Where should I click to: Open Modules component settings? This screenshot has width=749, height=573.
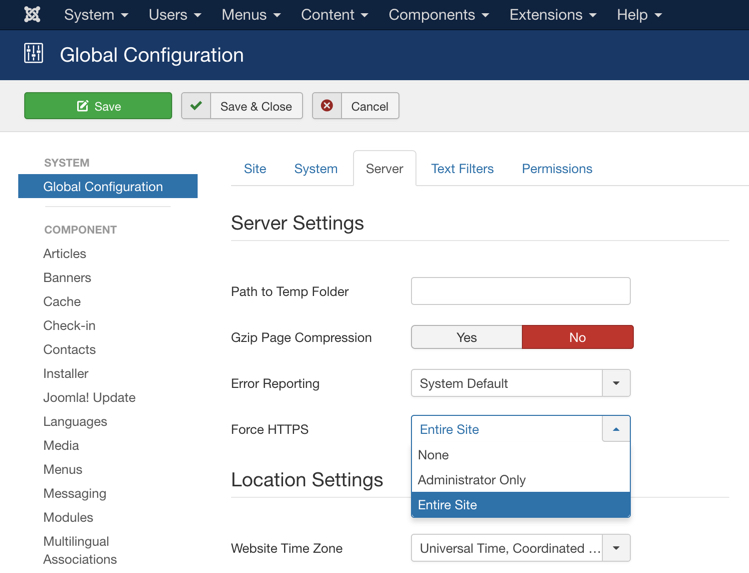click(x=68, y=517)
